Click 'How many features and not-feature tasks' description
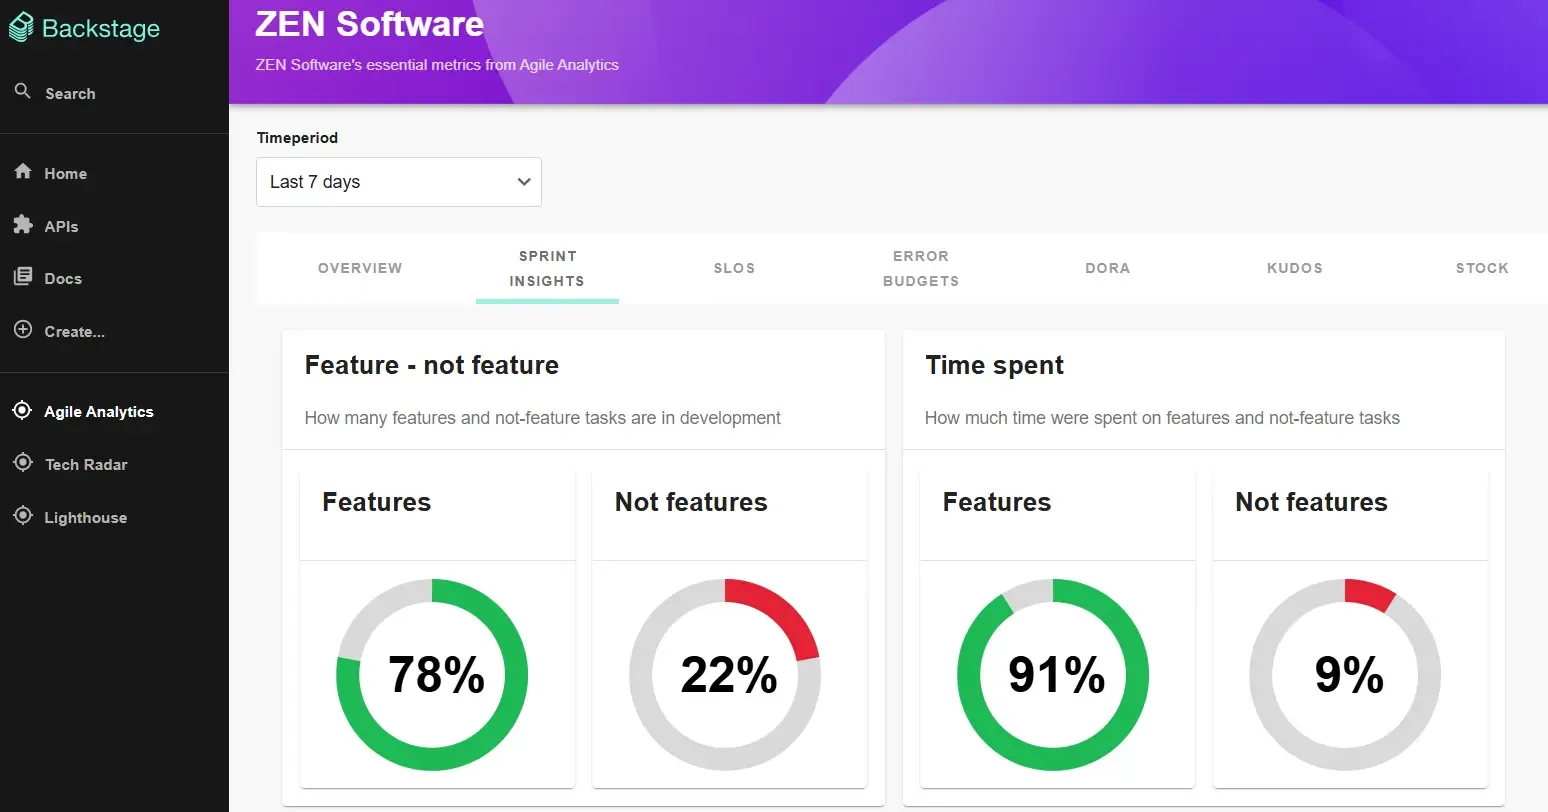This screenshot has height=812, width=1548. tap(542, 418)
